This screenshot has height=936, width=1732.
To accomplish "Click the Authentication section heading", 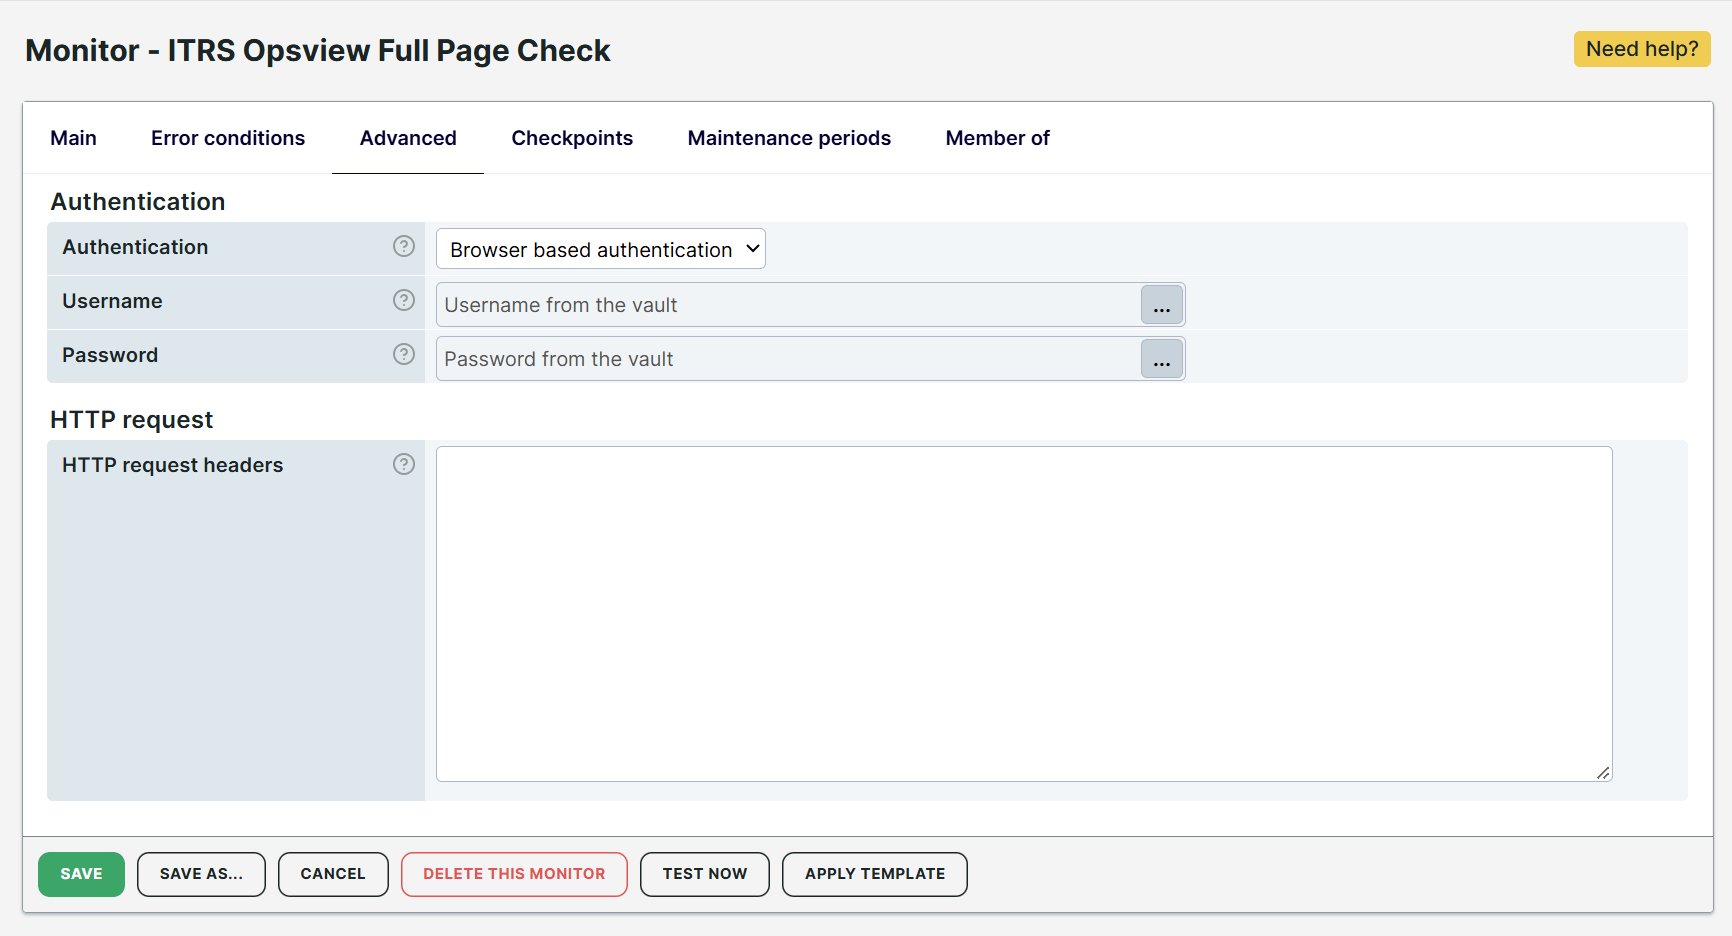I will click(x=138, y=201).
